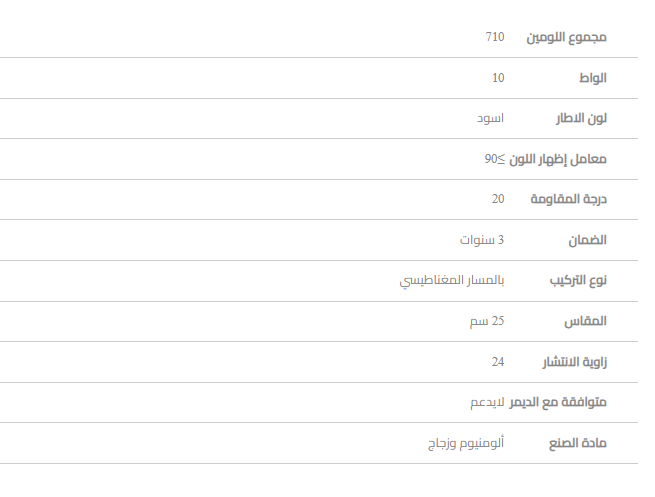Select the ≥90 color rendering value
This screenshot has width=655, height=497.
495,159
